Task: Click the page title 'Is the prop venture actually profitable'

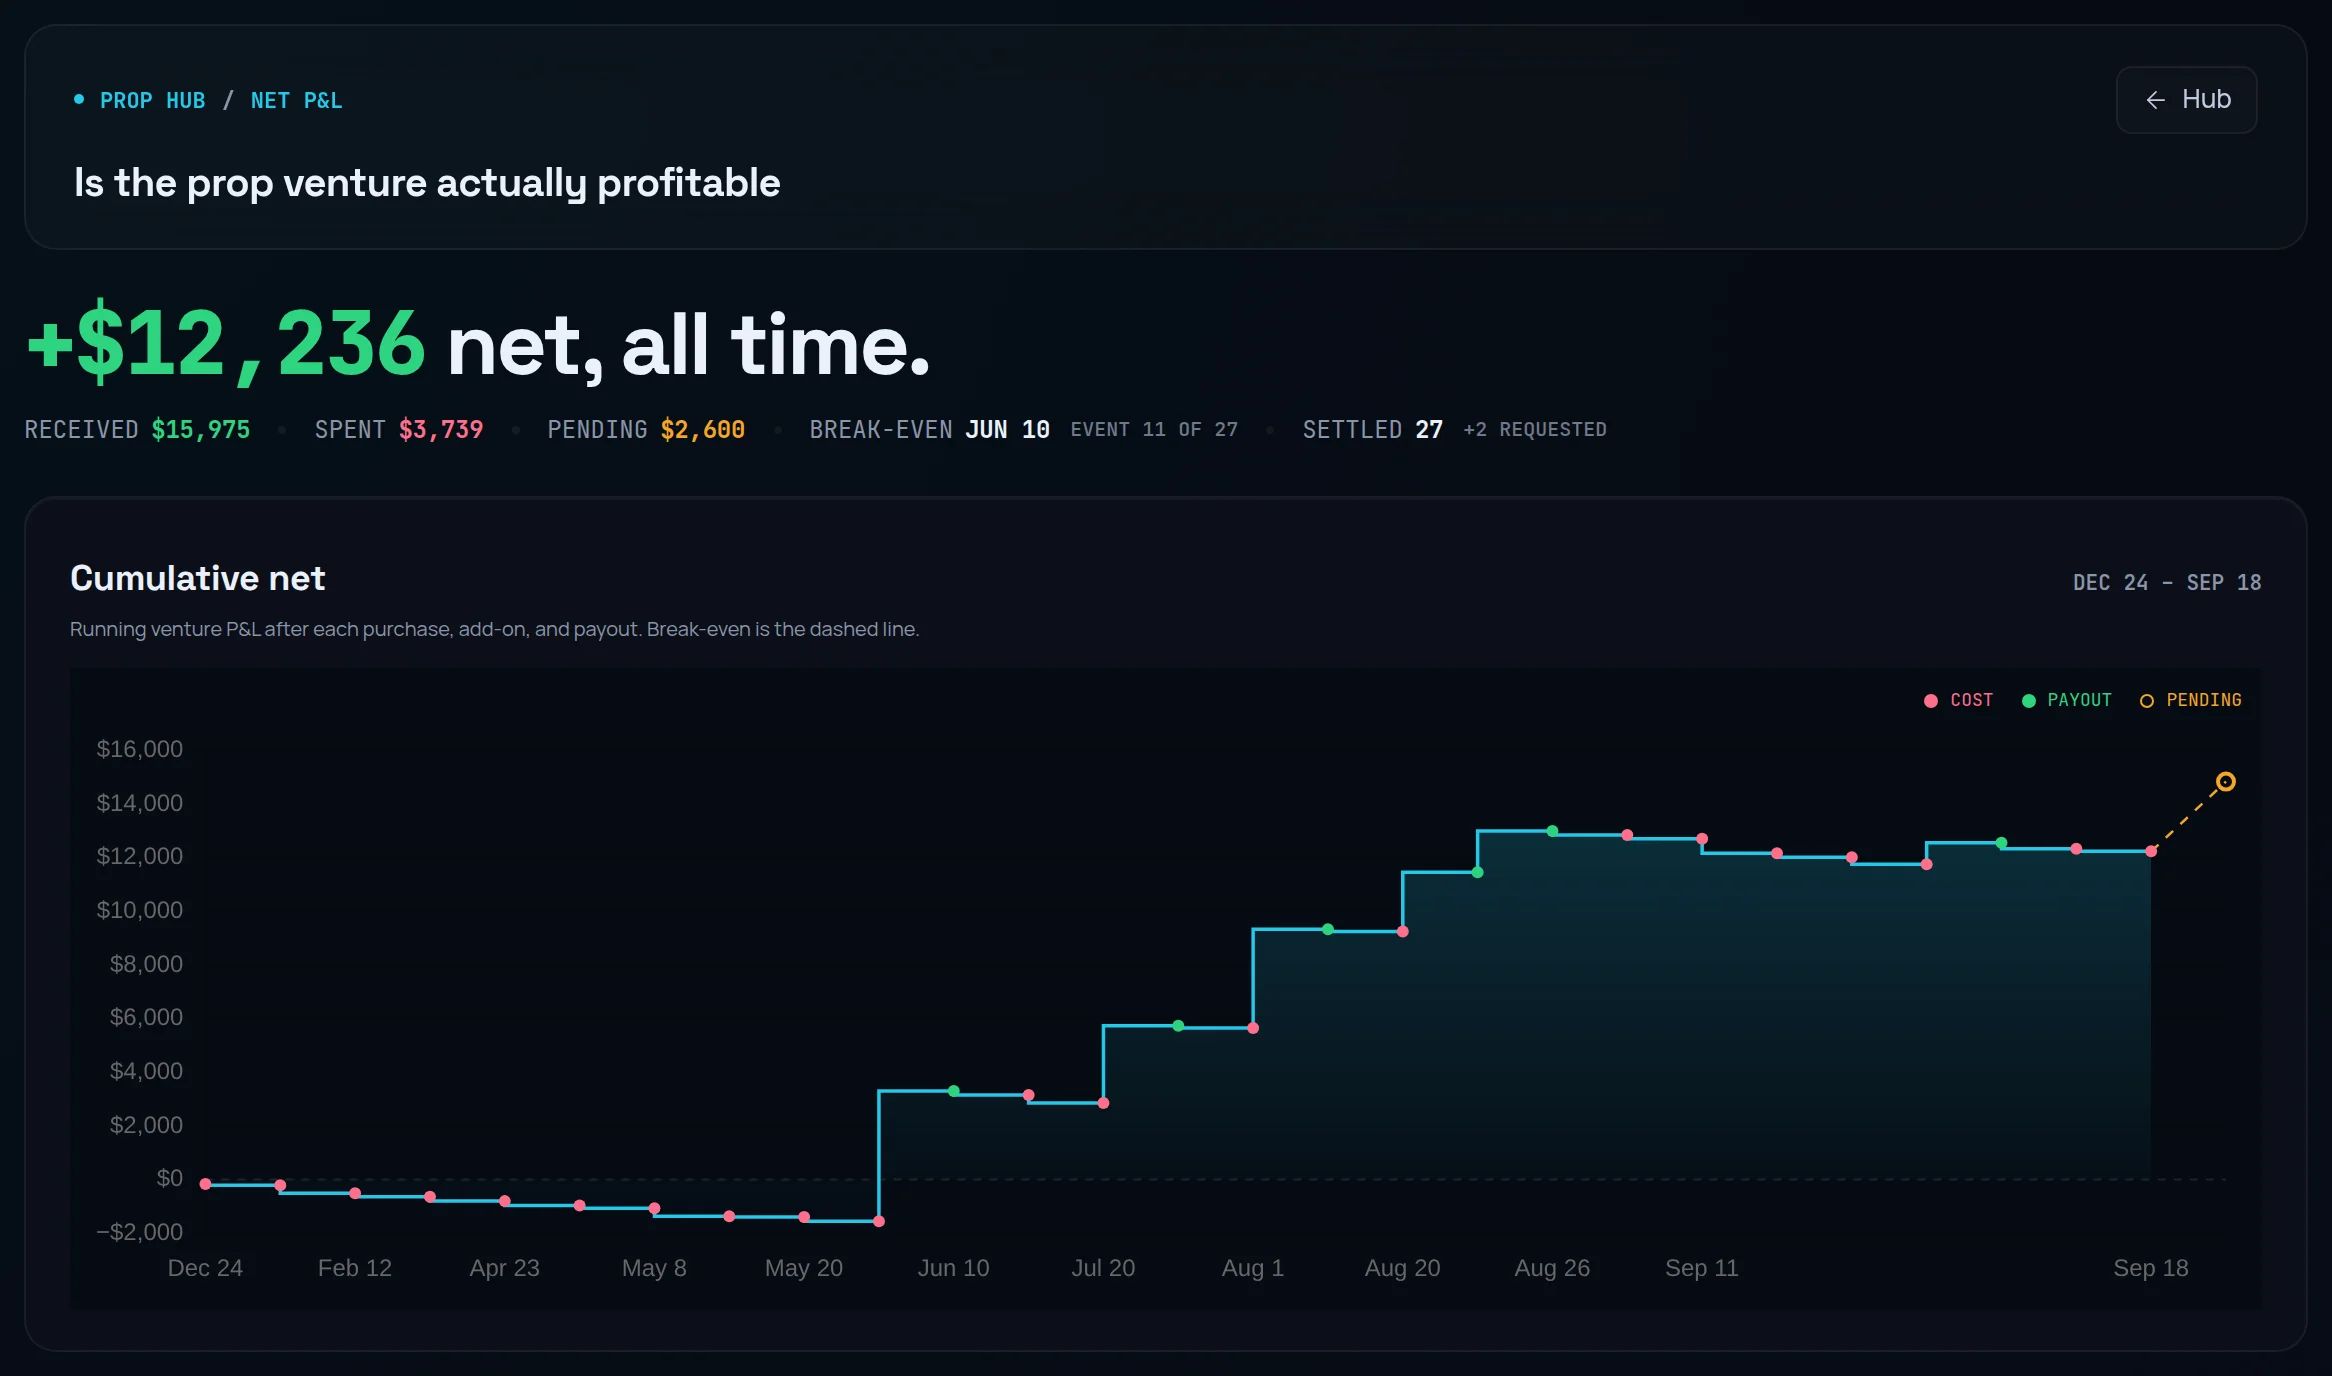Action: point(427,183)
